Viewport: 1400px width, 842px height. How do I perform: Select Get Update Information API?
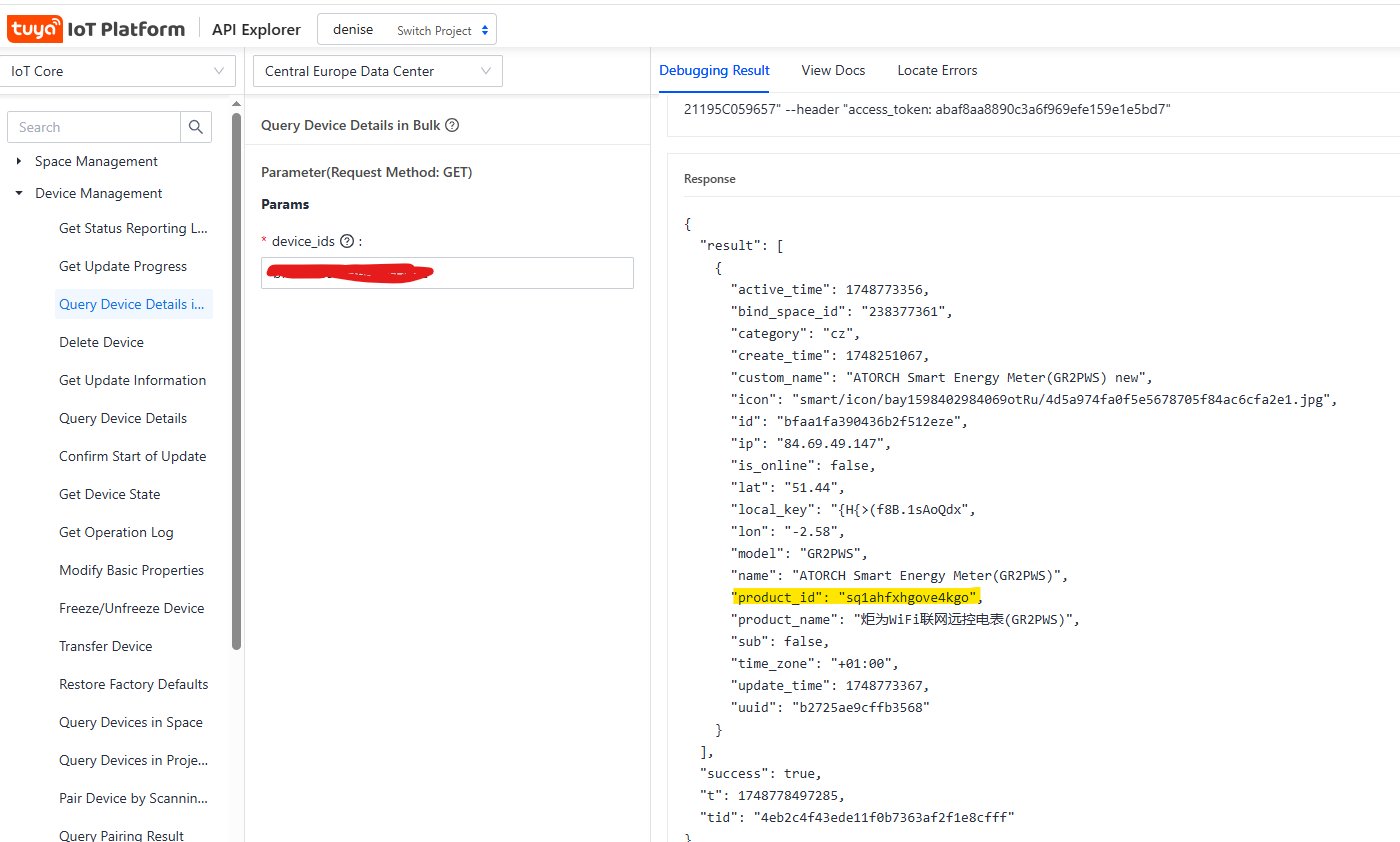pyautogui.click(x=132, y=380)
